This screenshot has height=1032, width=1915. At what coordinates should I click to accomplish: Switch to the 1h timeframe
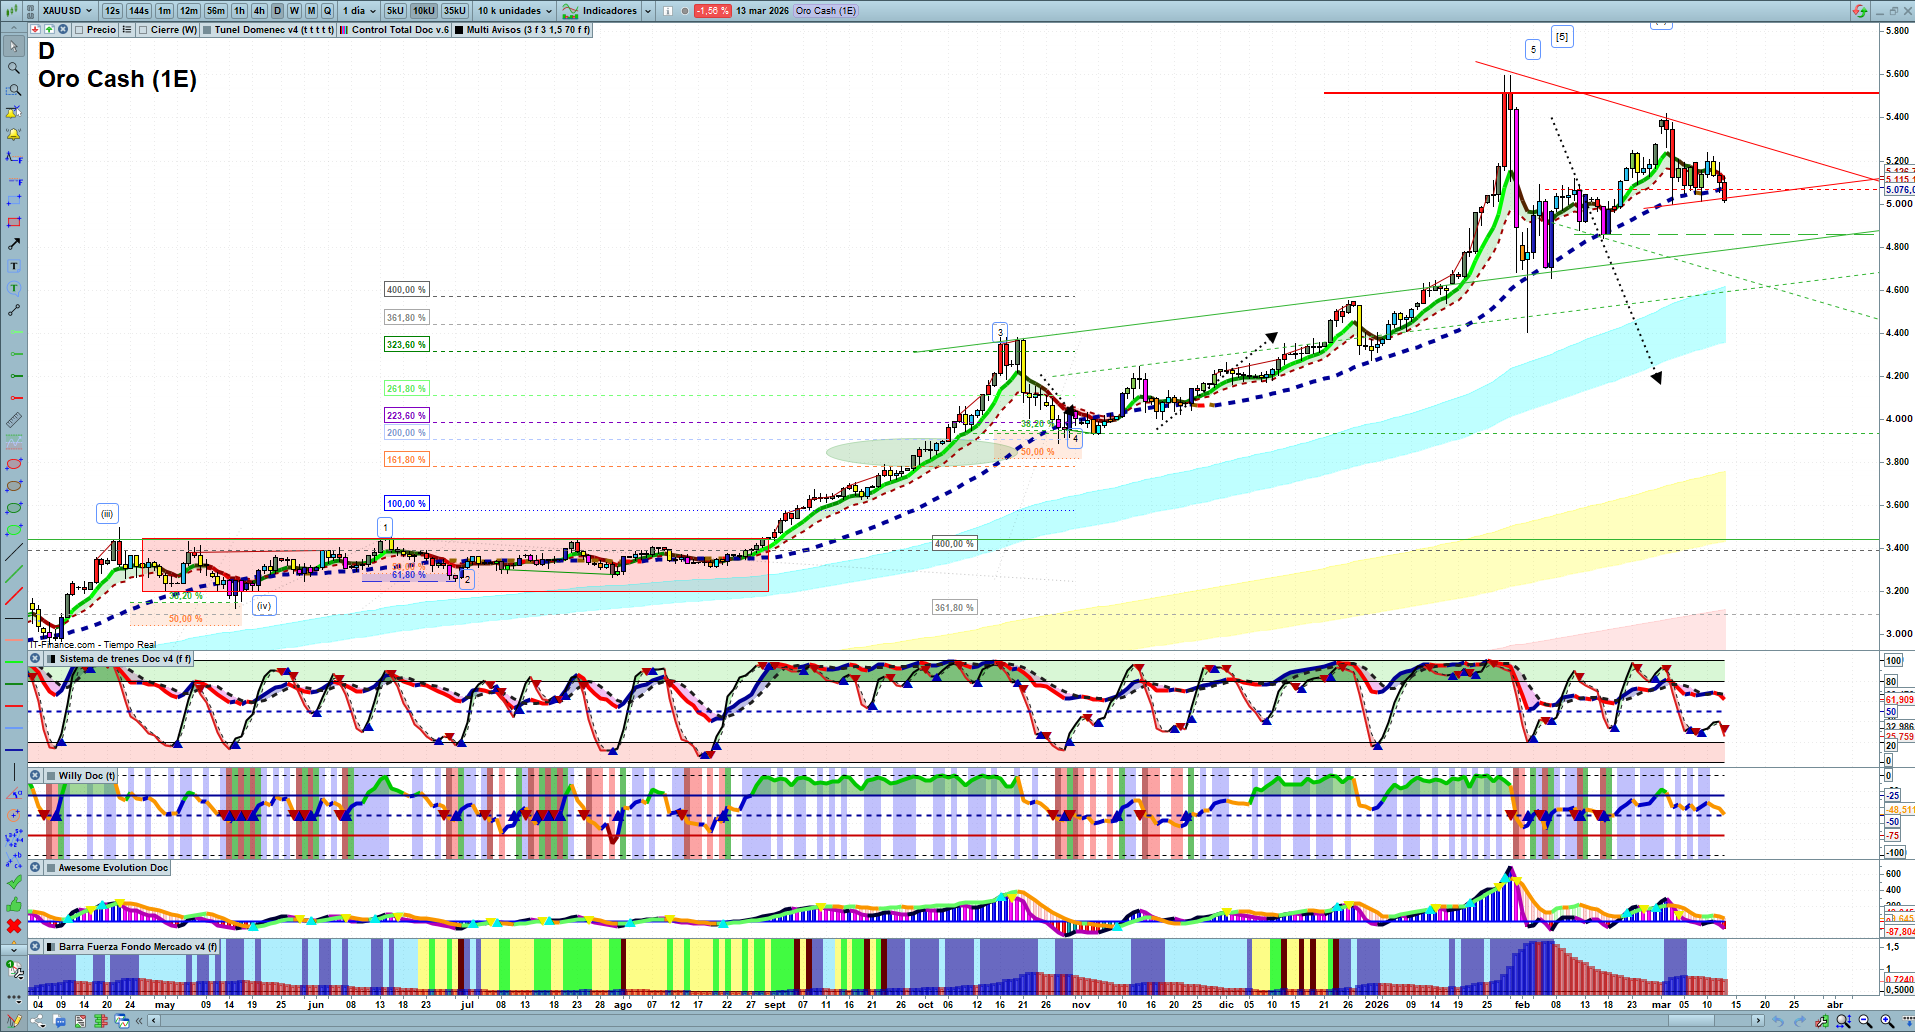[x=240, y=11]
